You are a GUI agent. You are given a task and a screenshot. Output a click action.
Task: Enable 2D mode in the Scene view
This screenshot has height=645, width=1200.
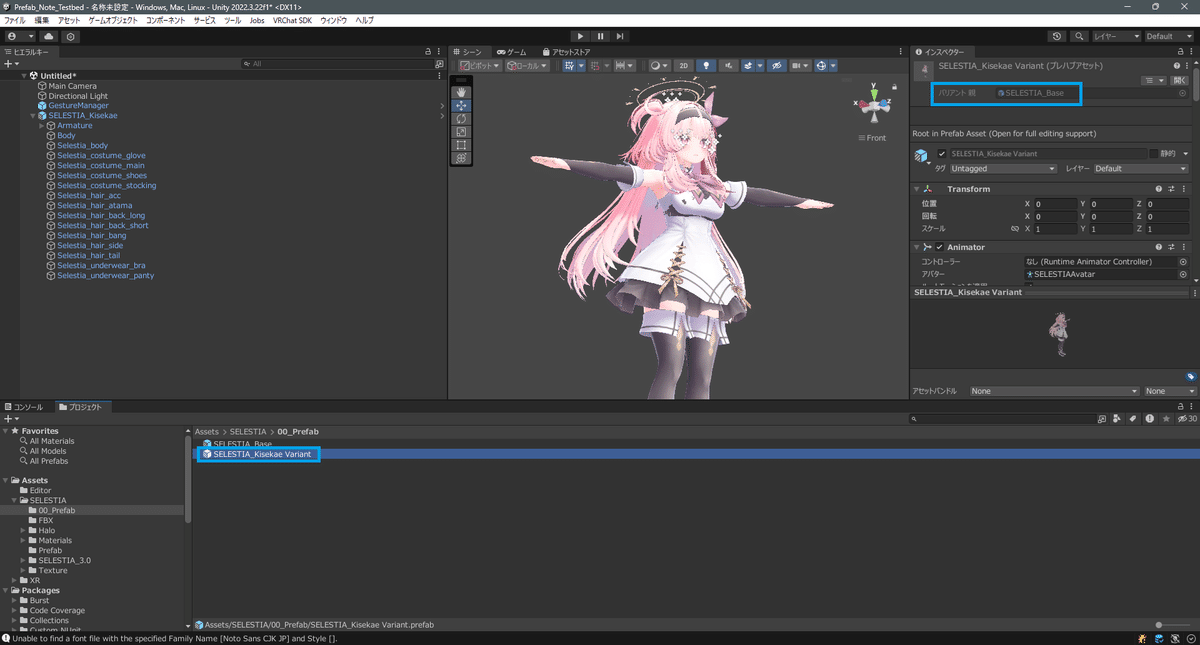pos(684,65)
